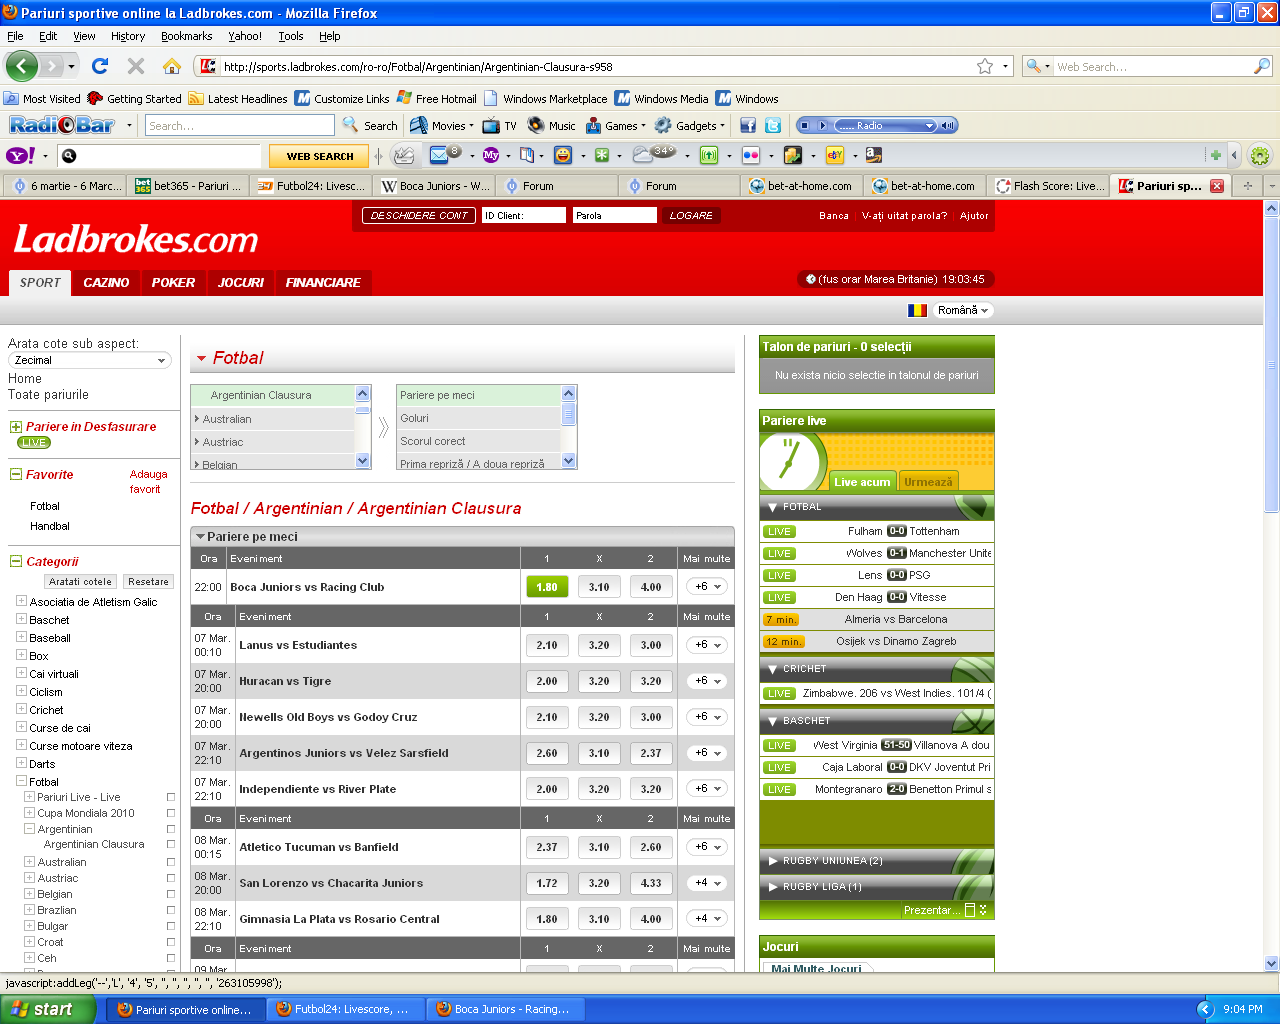Expand Pariere in Desfasurare section

tap(16, 427)
